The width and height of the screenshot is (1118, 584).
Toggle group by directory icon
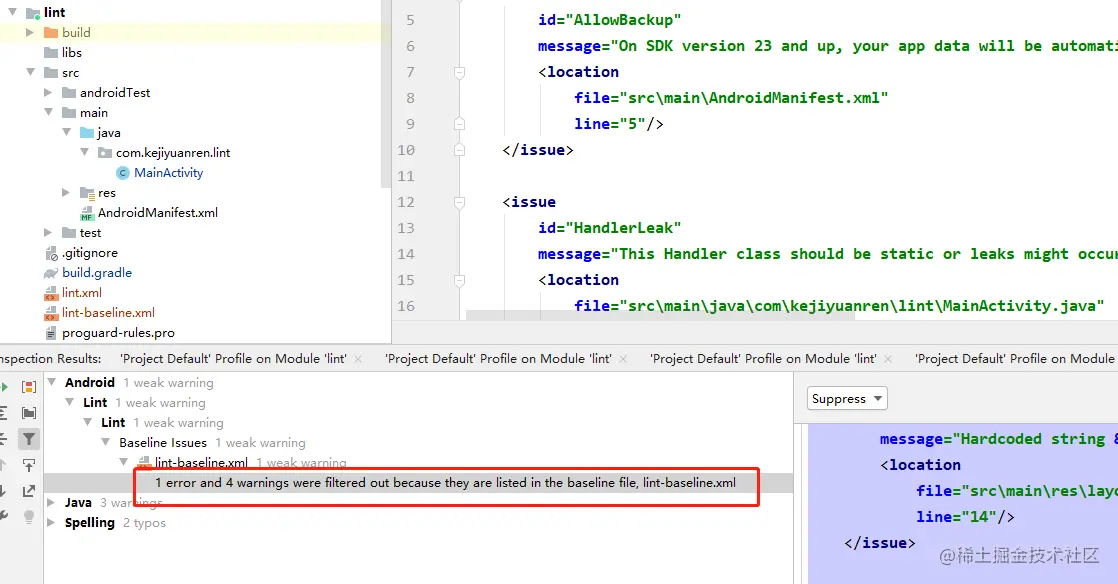(29, 413)
